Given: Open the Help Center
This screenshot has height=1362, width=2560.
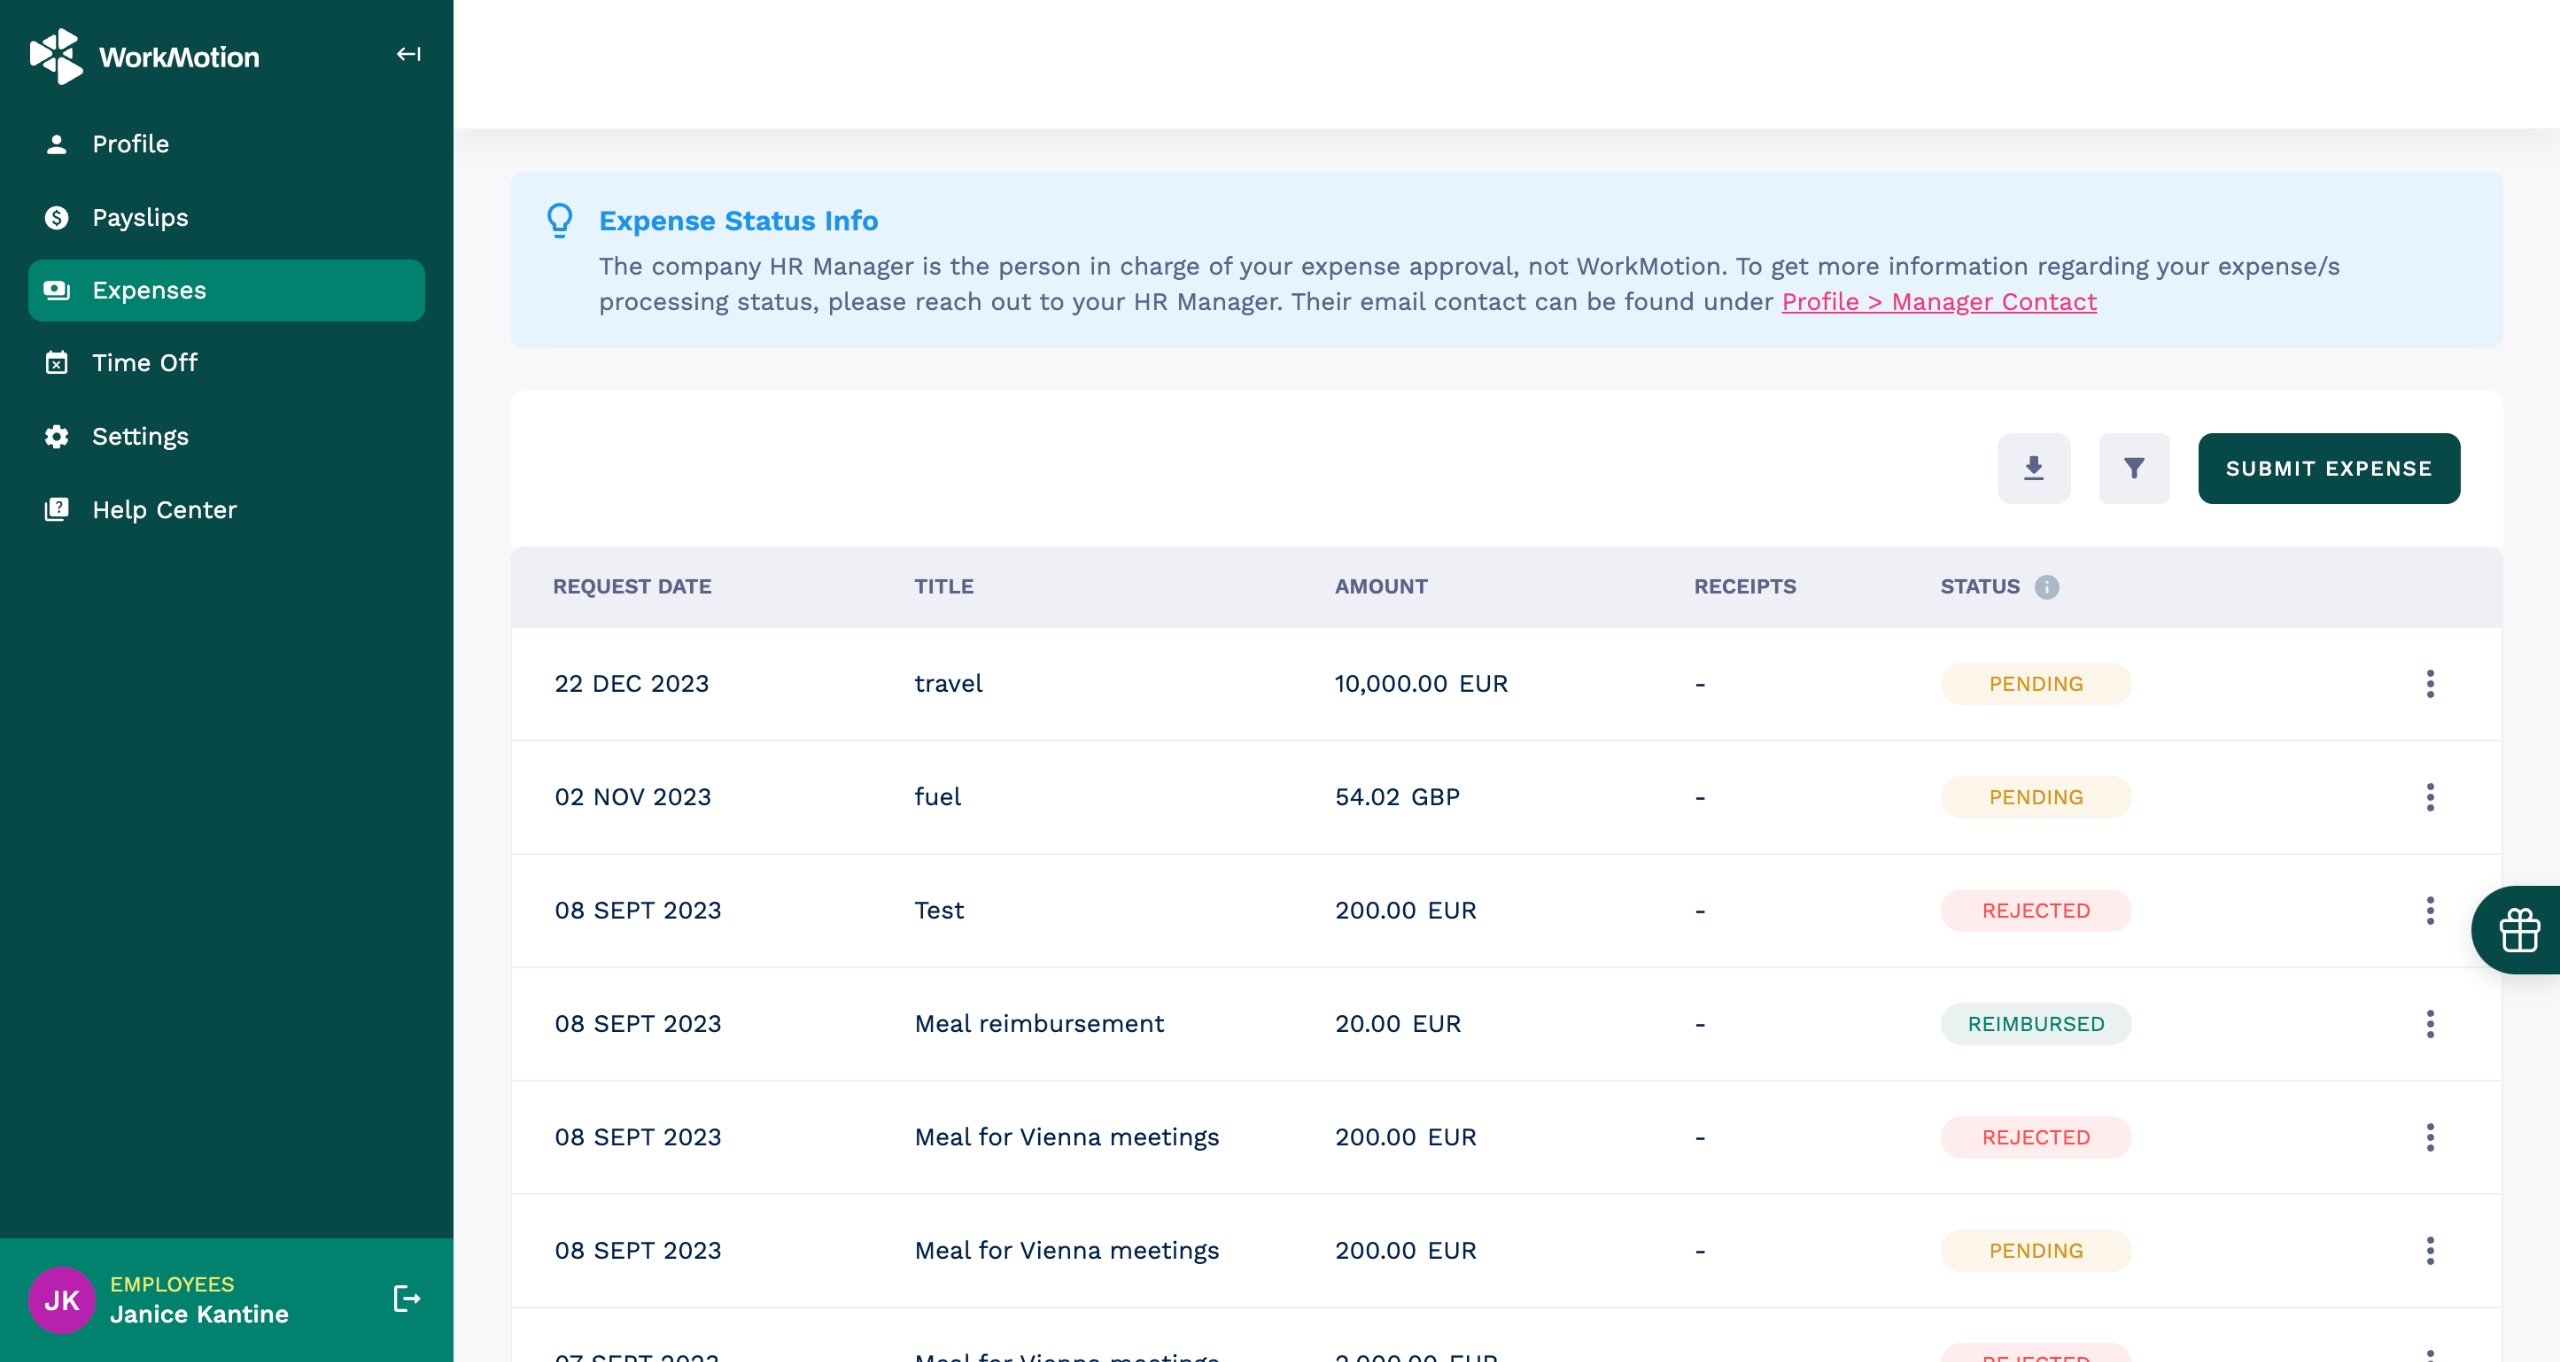Looking at the screenshot, I should tap(164, 510).
